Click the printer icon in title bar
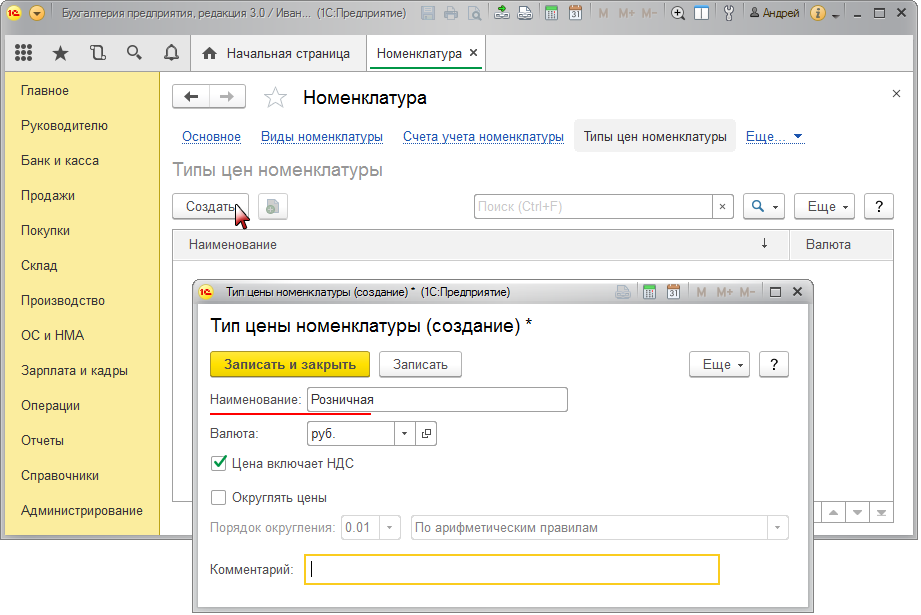This screenshot has height=615, width=921. click(451, 13)
